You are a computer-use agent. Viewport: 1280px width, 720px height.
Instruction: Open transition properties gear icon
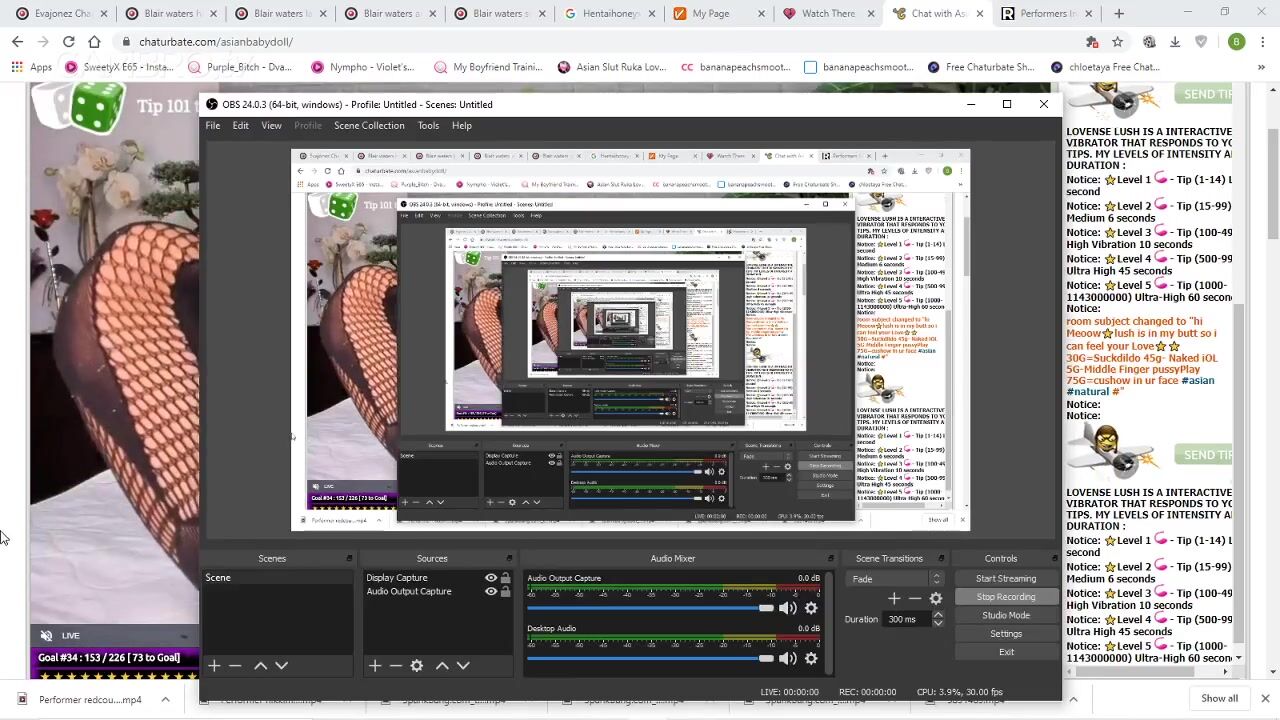point(936,598)
